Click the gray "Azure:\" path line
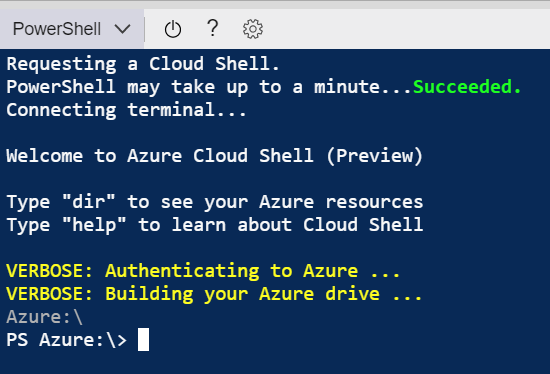The image size is (550, 374). click(45, 317)
